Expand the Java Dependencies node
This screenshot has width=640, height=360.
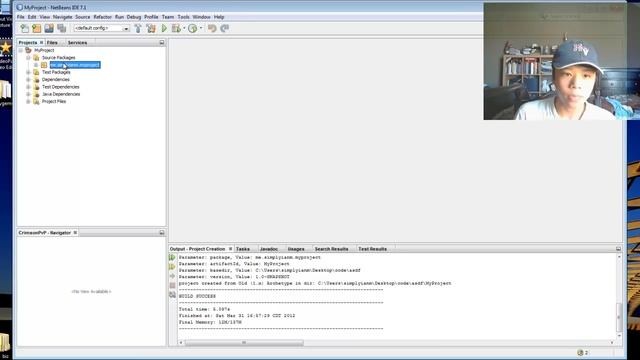point(29,94)
